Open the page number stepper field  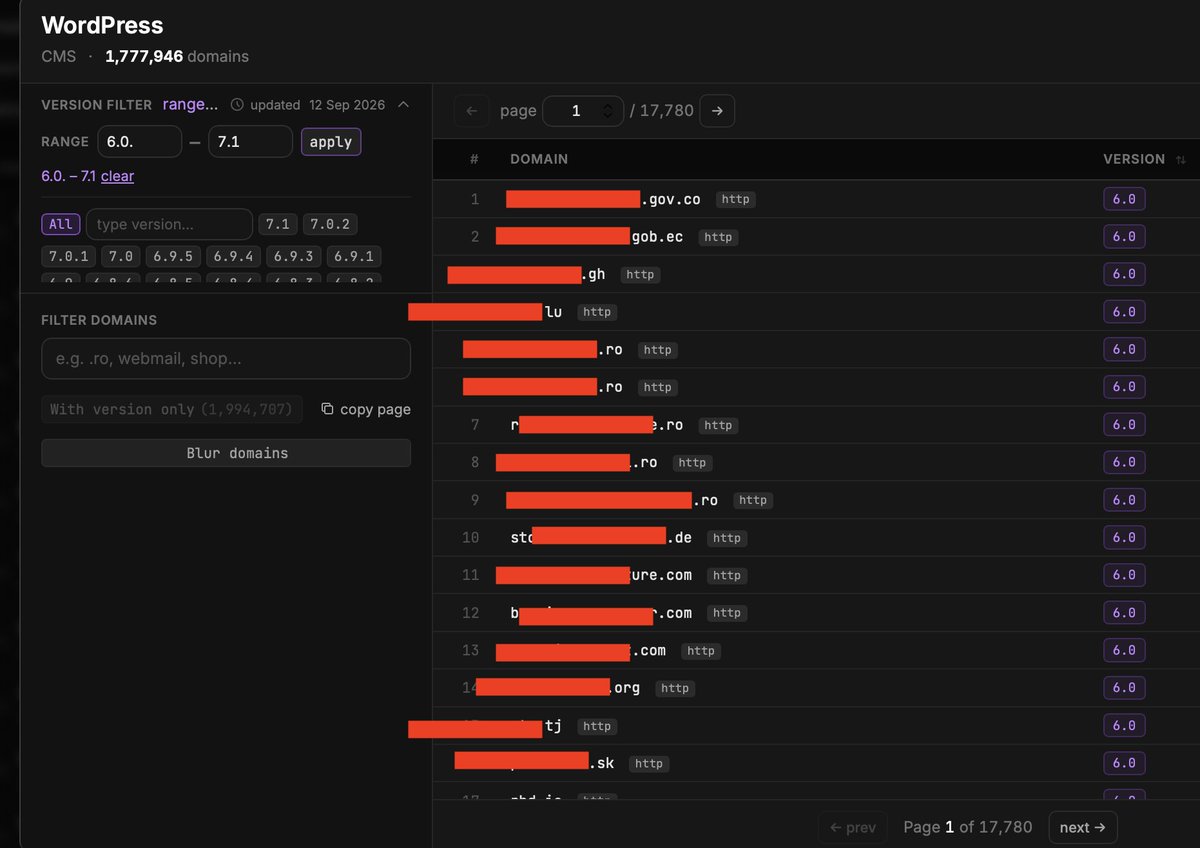click(x=583, y=111)
